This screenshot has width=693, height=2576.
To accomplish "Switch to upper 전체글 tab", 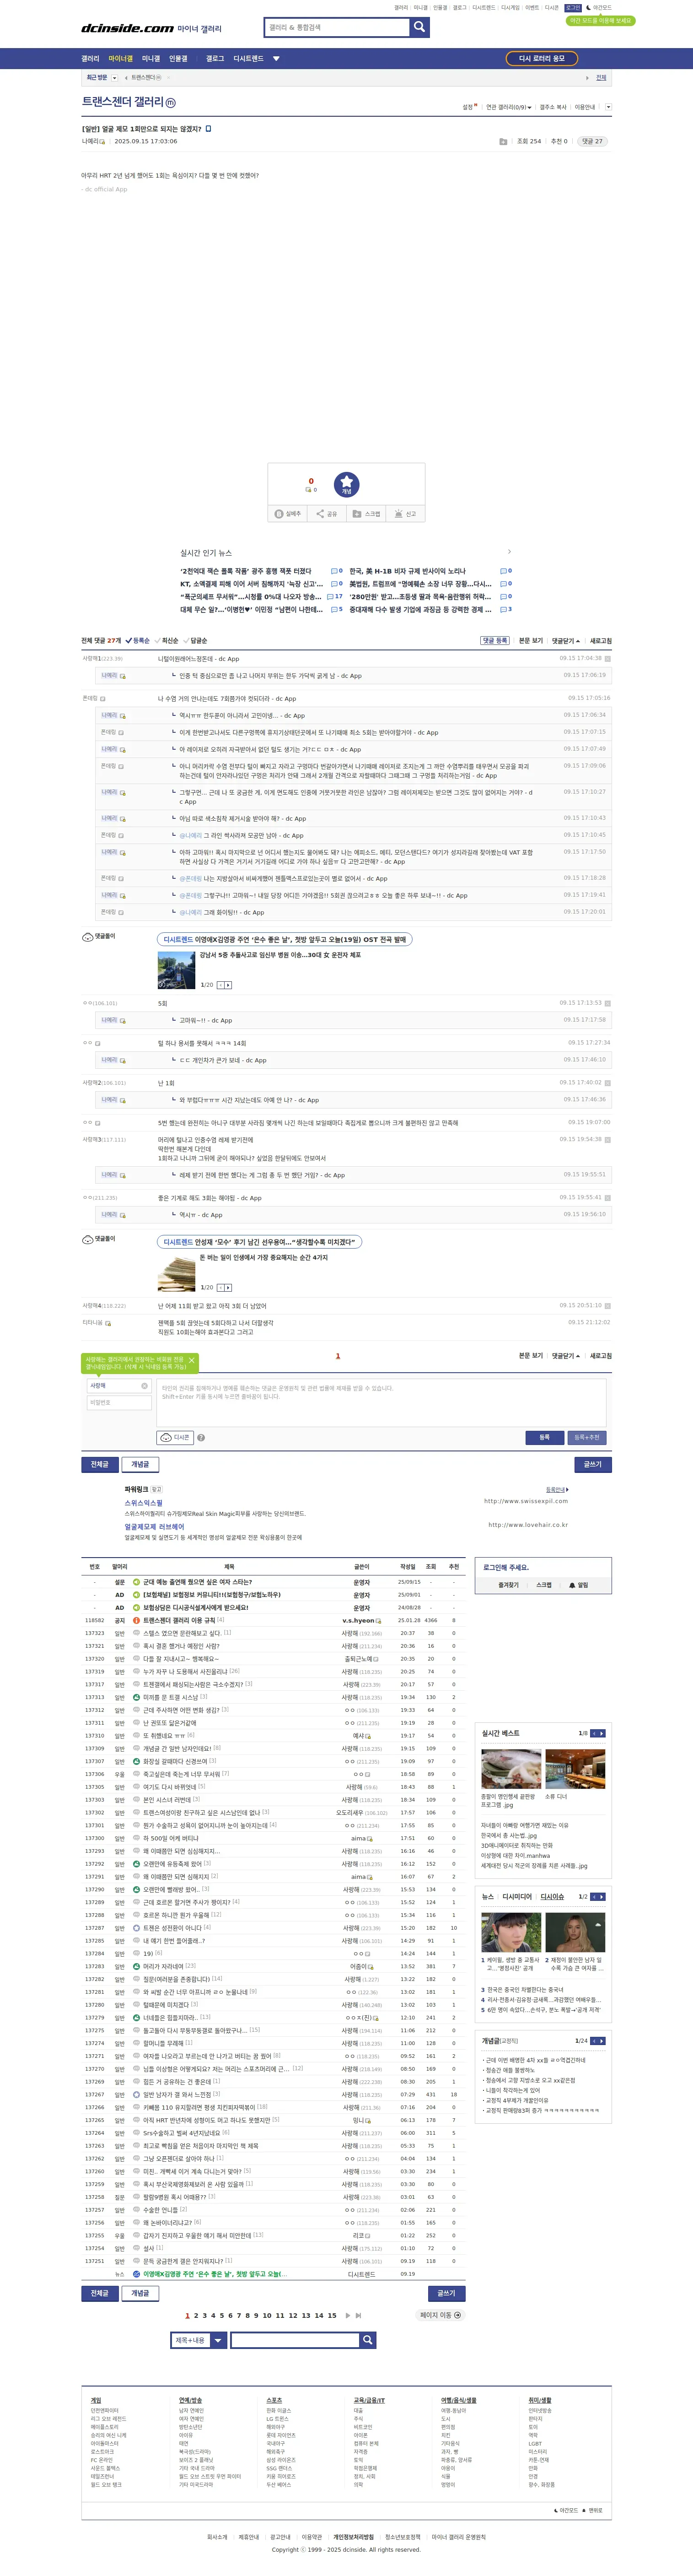I will coord(100,1464).
